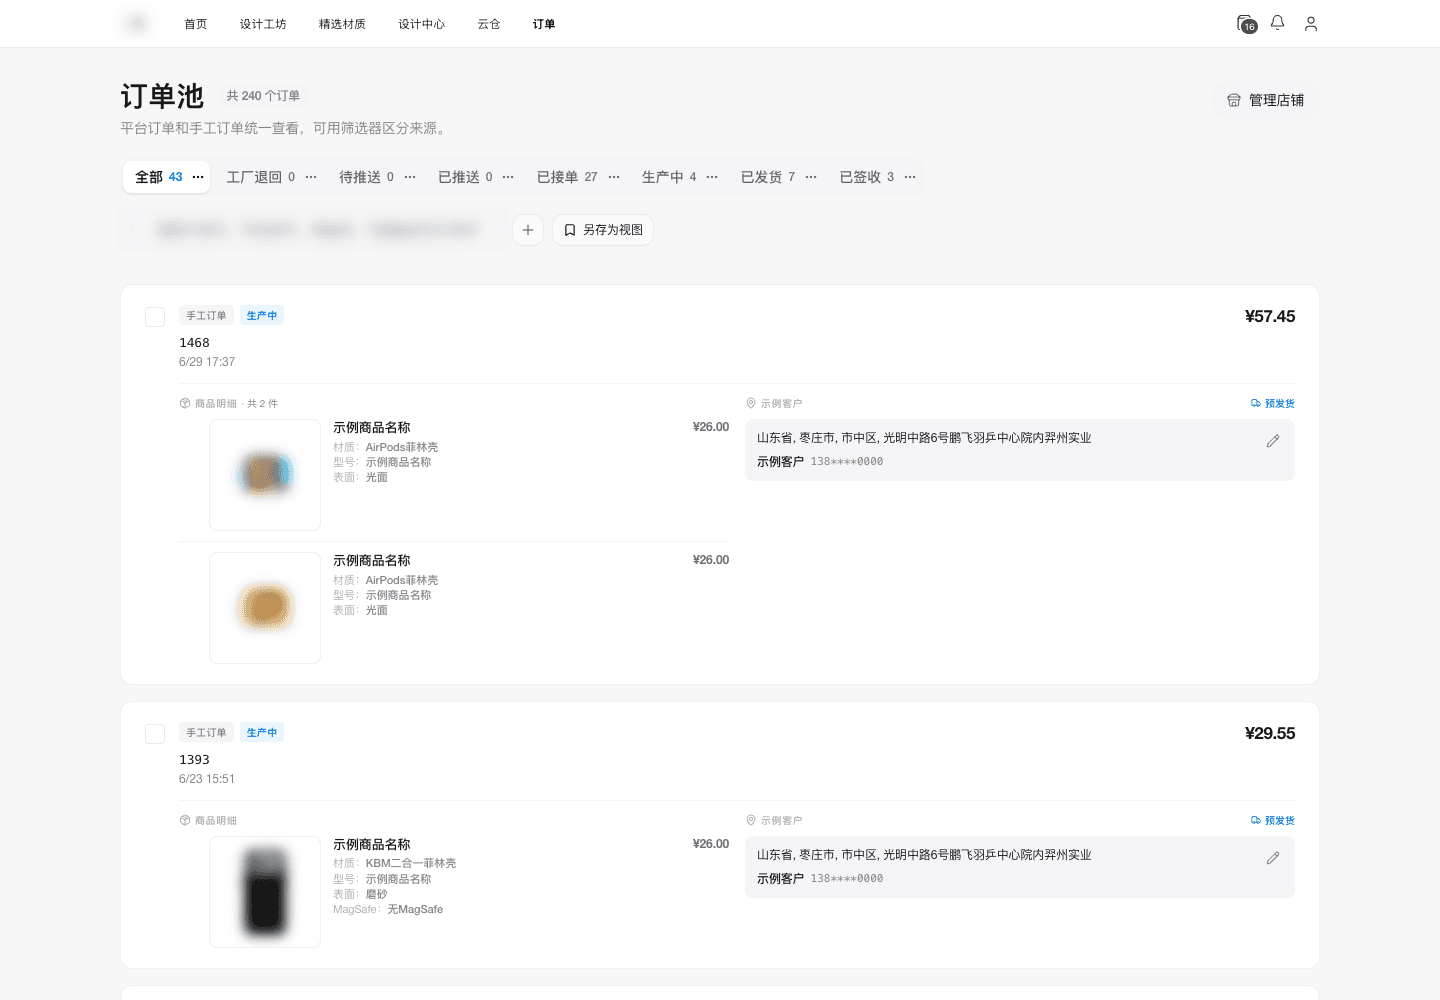Image resolution: width=1440 pixels, height=1000 pixels.
Task: Click location pin icon in order 1393
Action: [x=751, y=820]
